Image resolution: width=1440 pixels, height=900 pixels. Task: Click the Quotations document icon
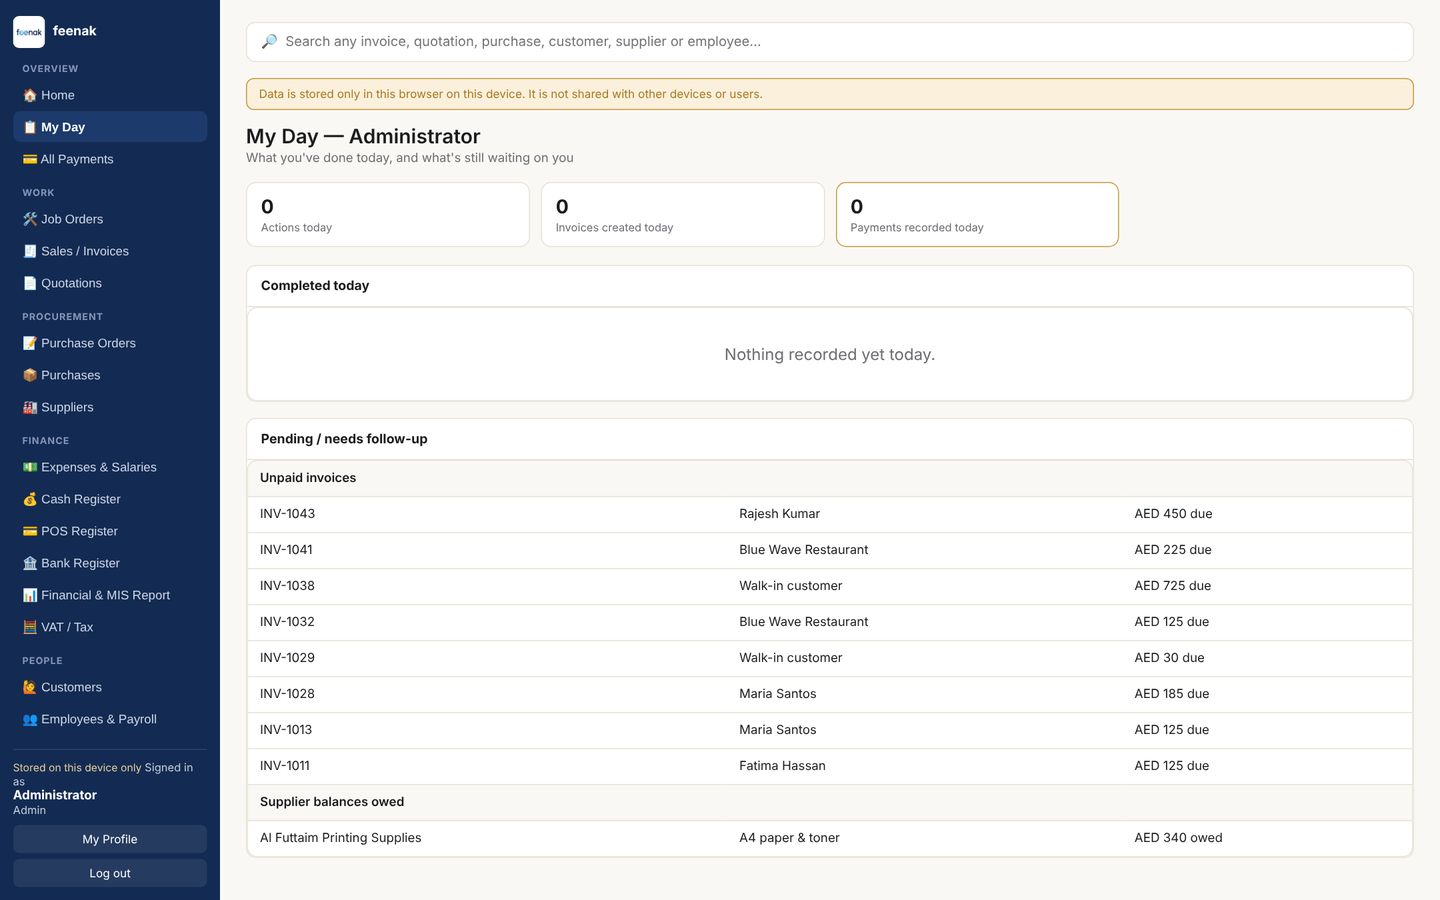pos(30,283)
